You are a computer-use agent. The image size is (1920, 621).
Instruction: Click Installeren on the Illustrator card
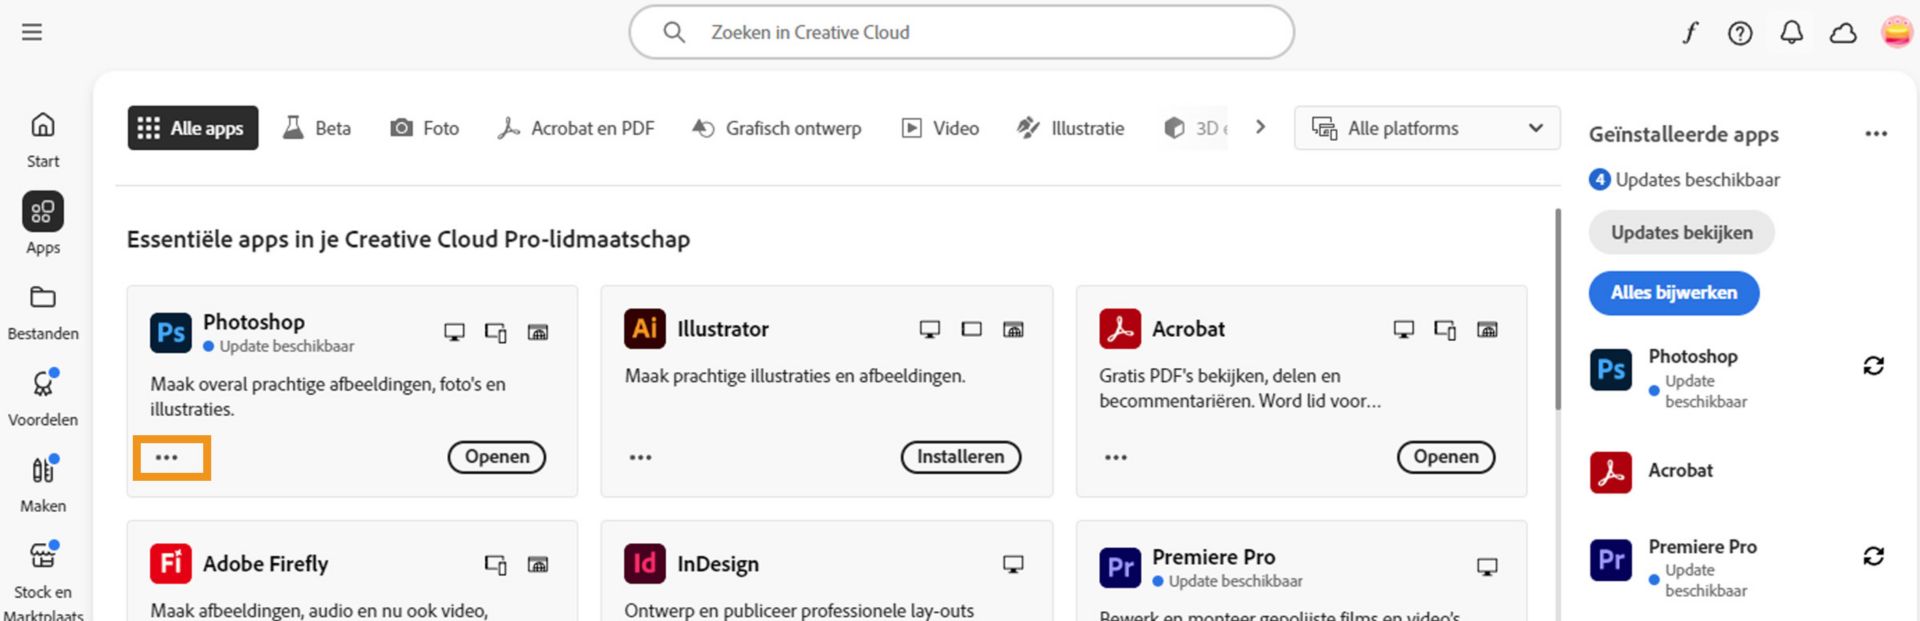[x=961, y=457]
